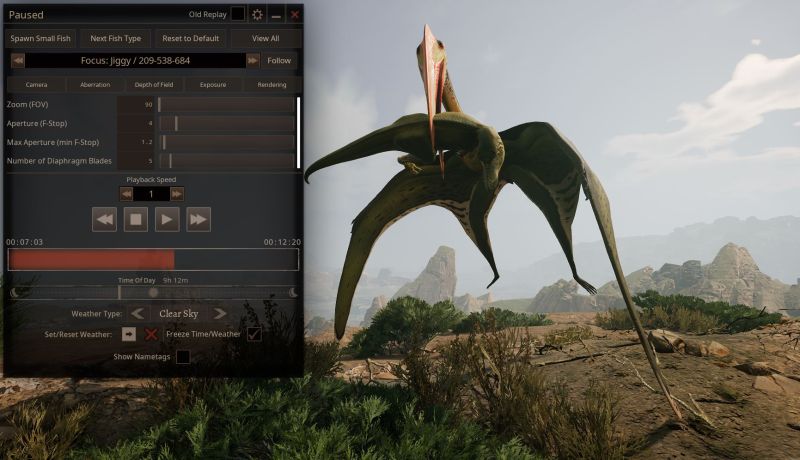
Task: Click the play button
Action: point(167,219)
